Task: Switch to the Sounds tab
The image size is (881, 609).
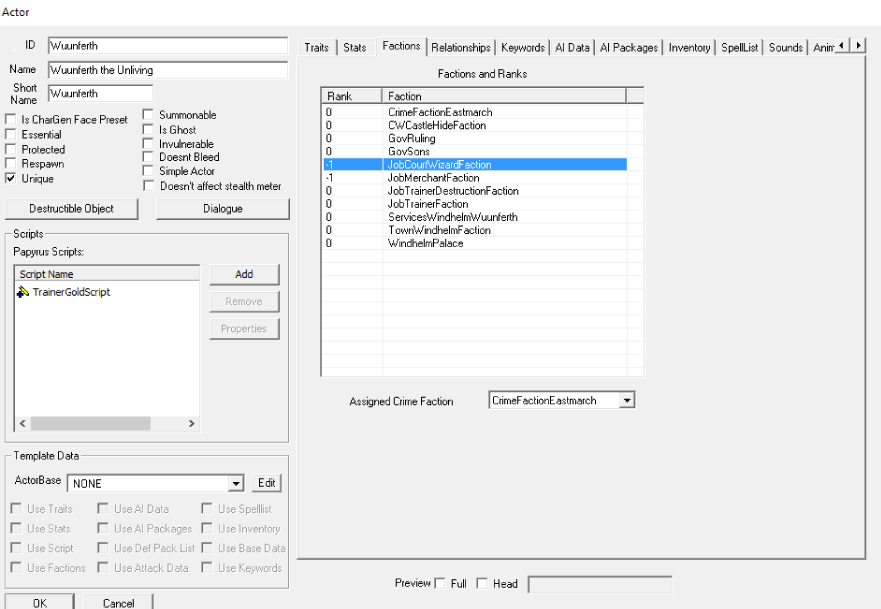Action: 785,48
